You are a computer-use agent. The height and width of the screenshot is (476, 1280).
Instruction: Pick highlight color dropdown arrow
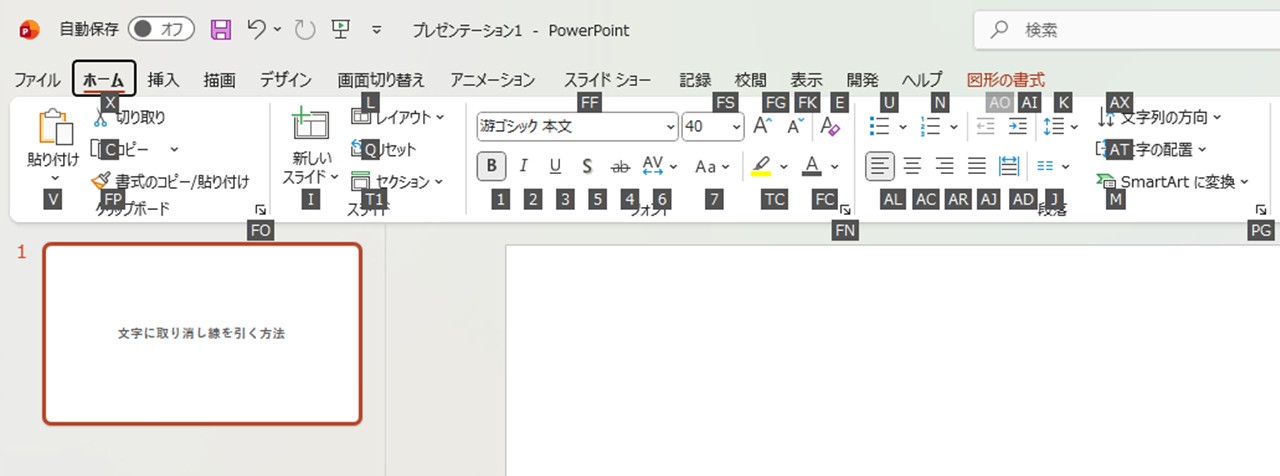[x=784, y=166]
